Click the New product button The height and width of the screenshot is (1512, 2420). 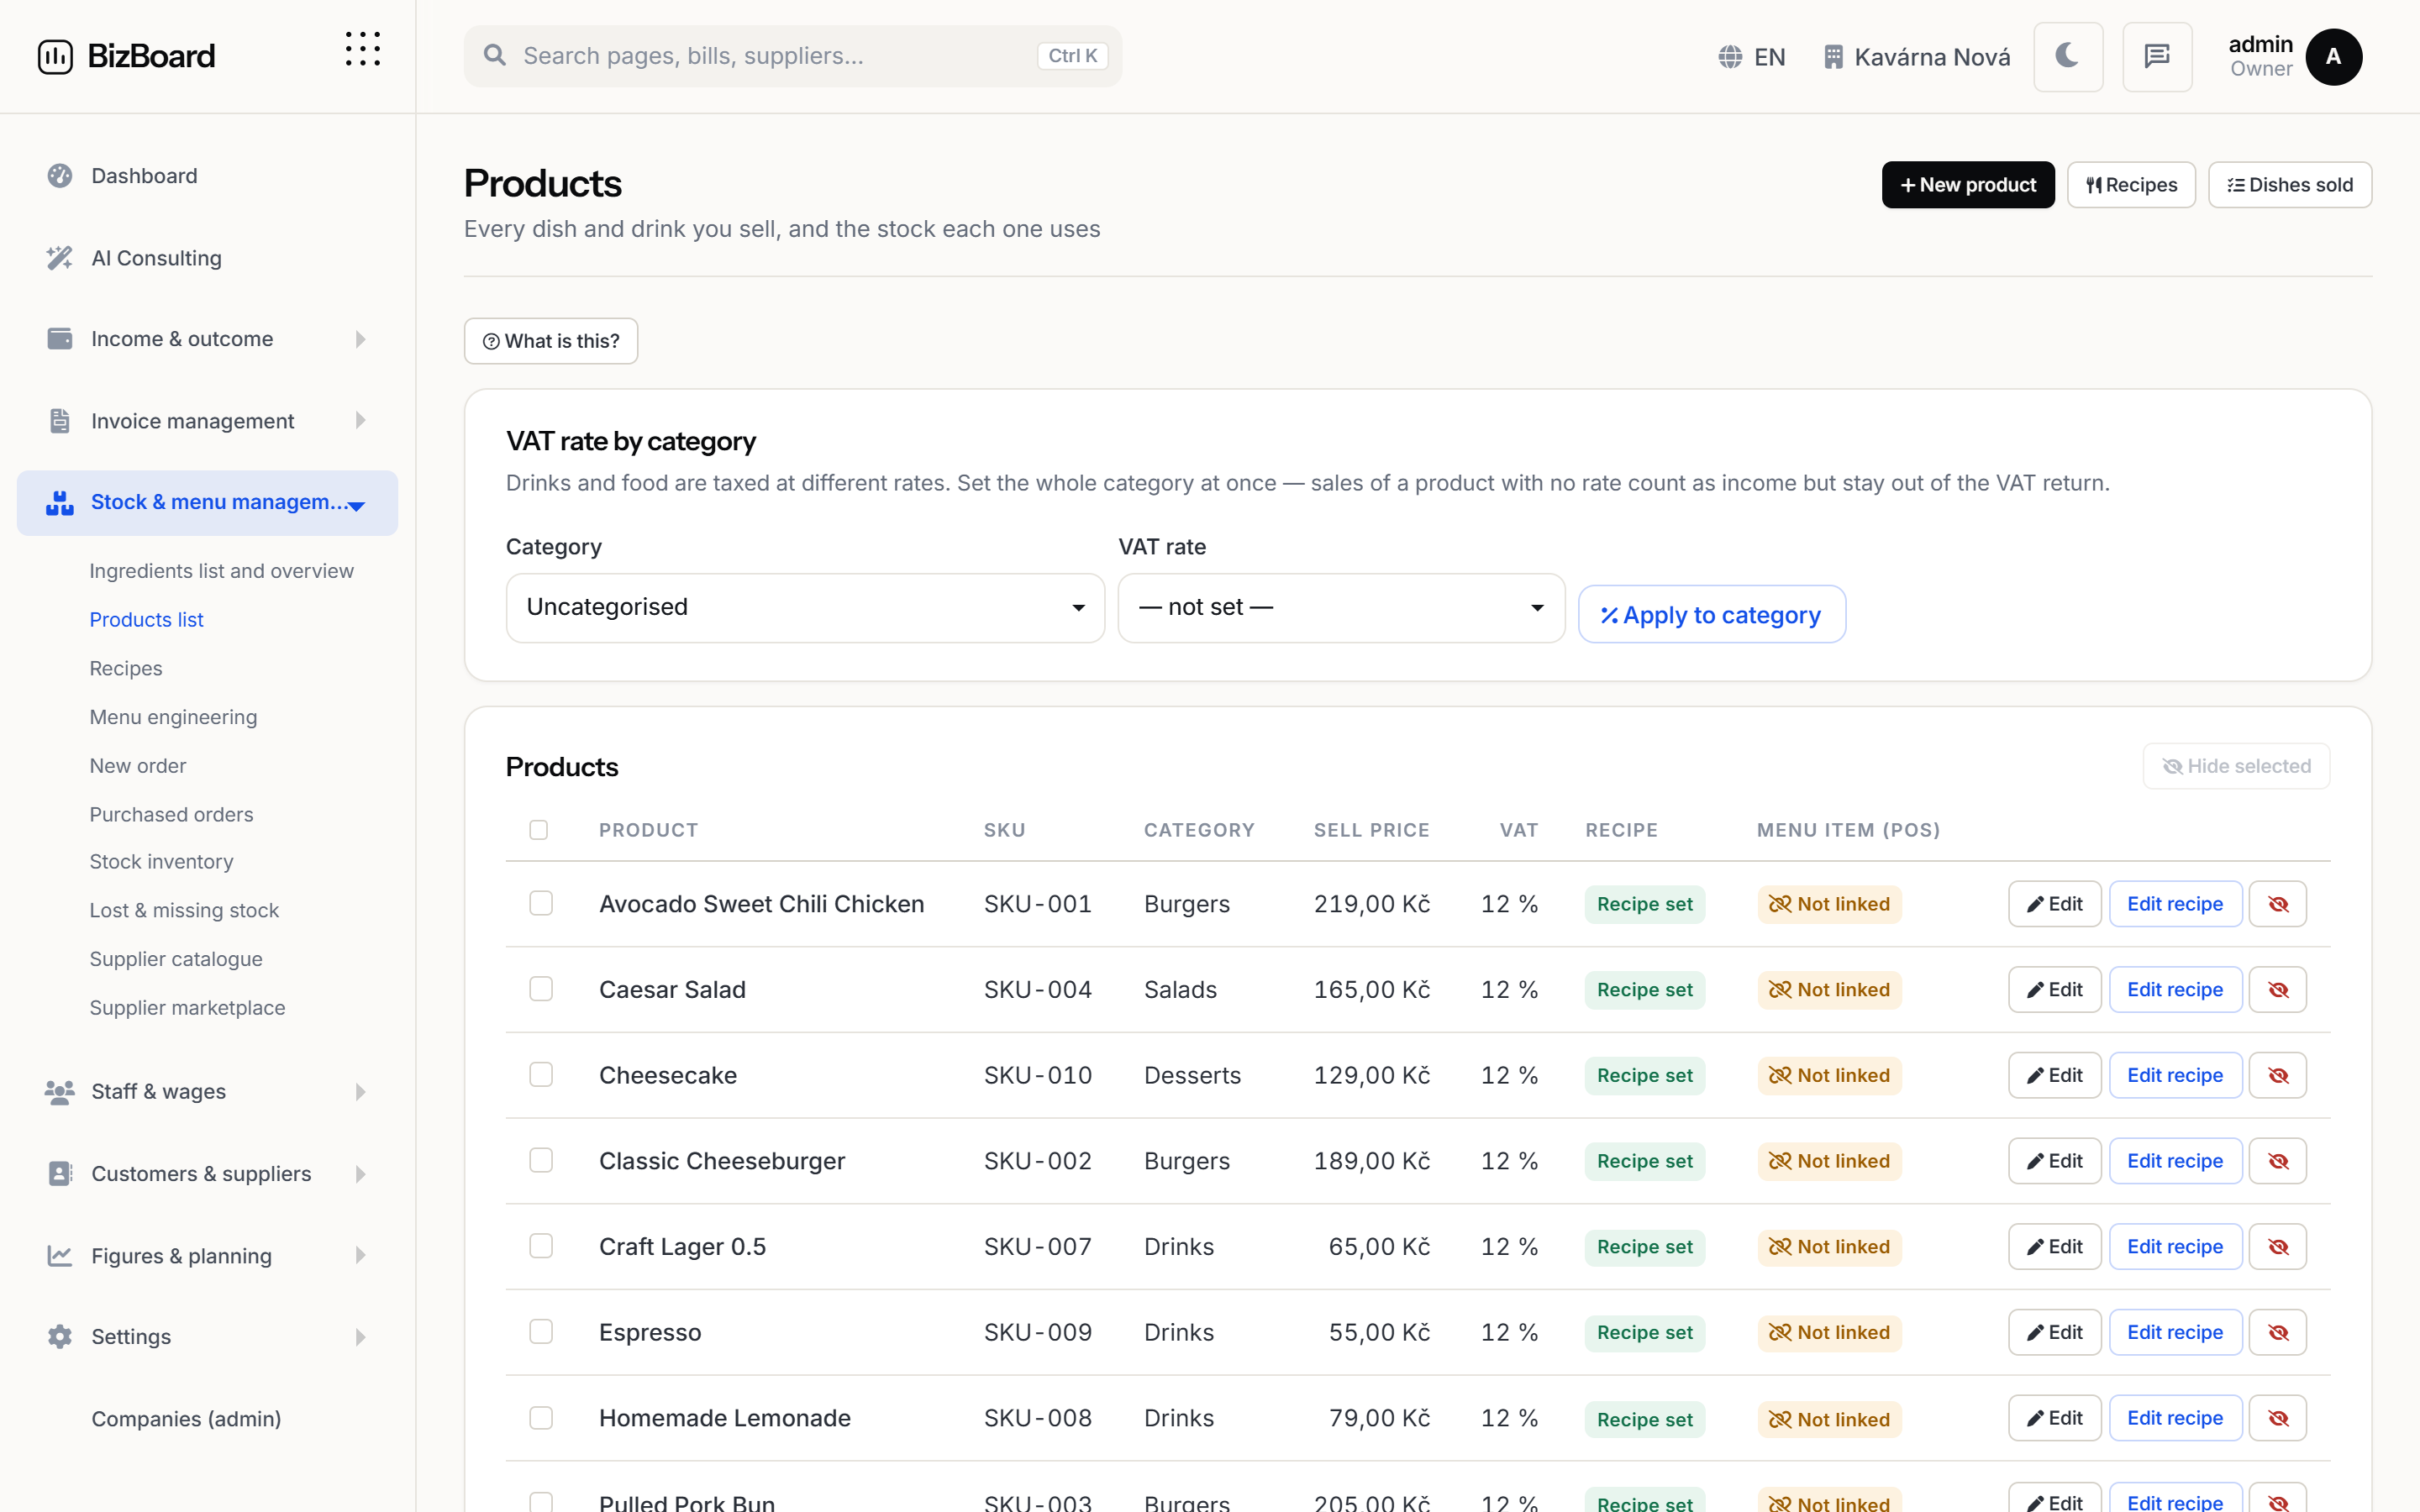pyautogui.click(x=1968, y=185)
